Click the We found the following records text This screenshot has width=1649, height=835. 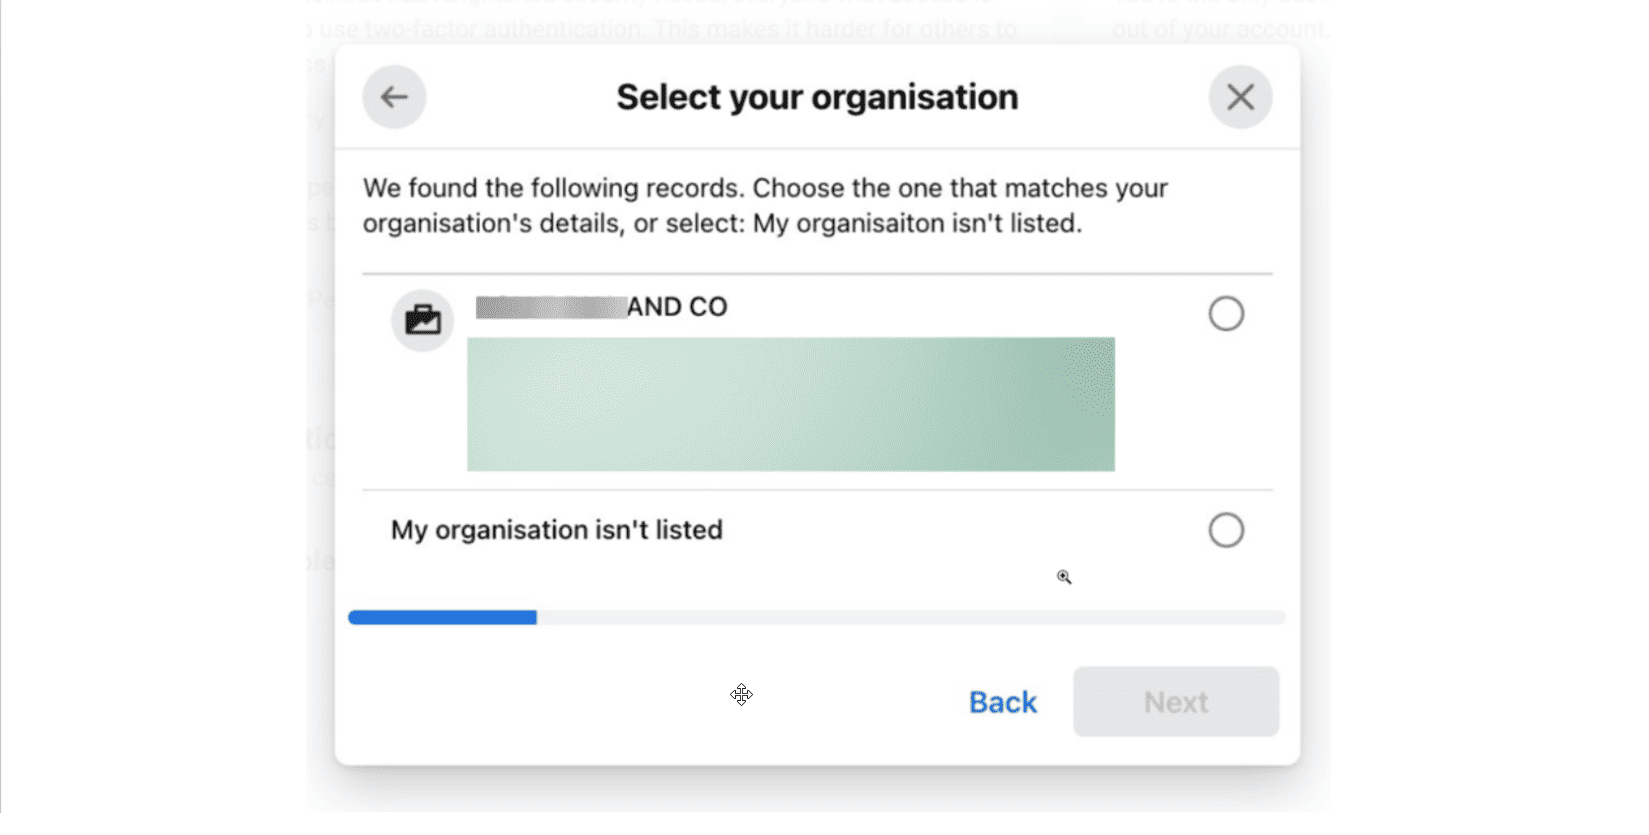pyautogui.click(x=765, y=188)
